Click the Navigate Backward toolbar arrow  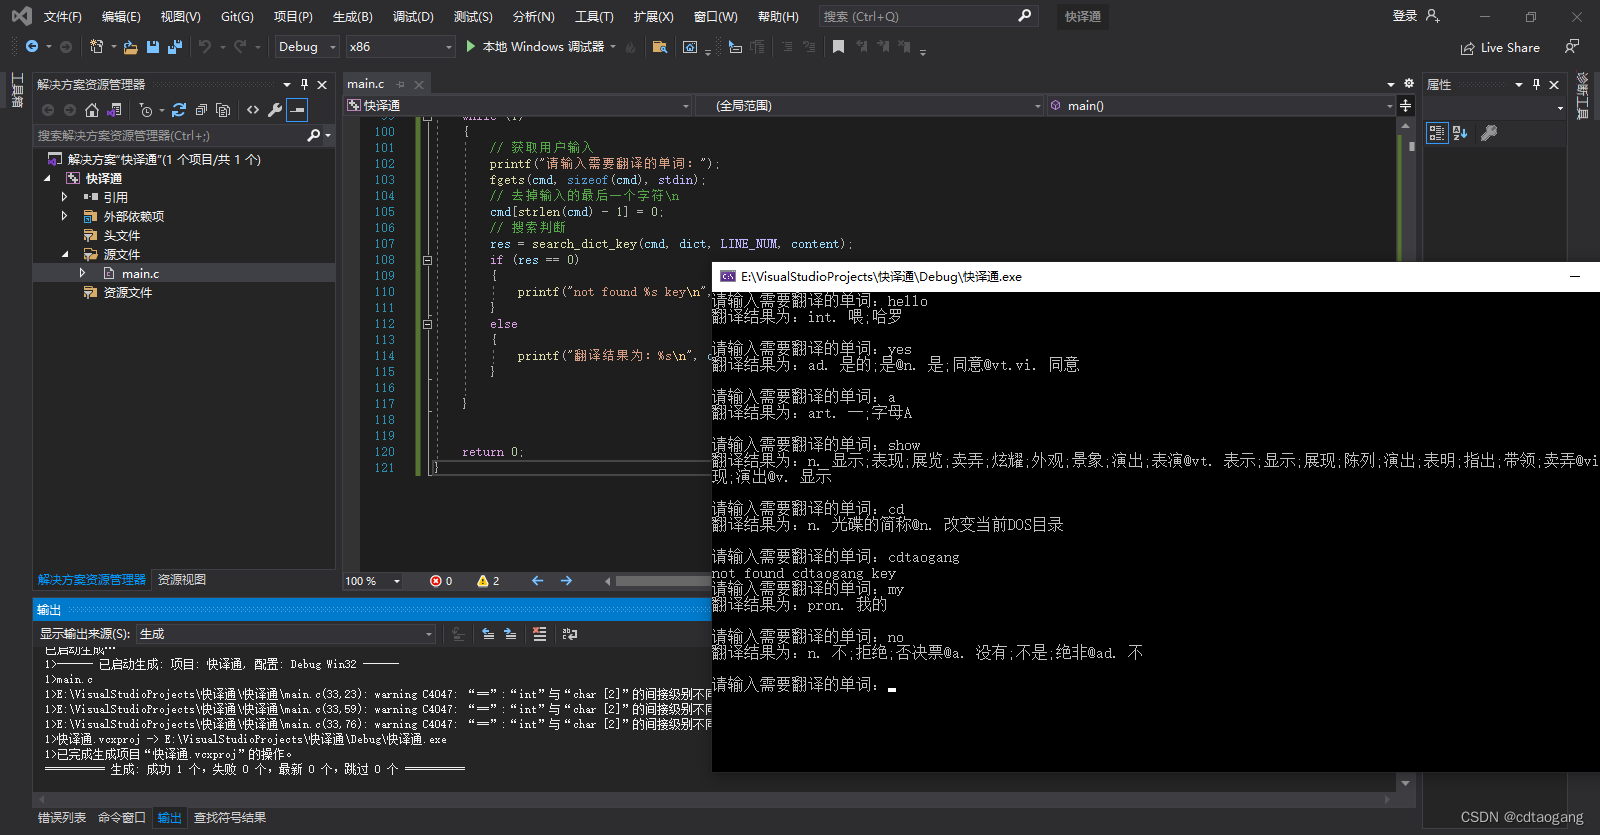[x=32, y=47]
